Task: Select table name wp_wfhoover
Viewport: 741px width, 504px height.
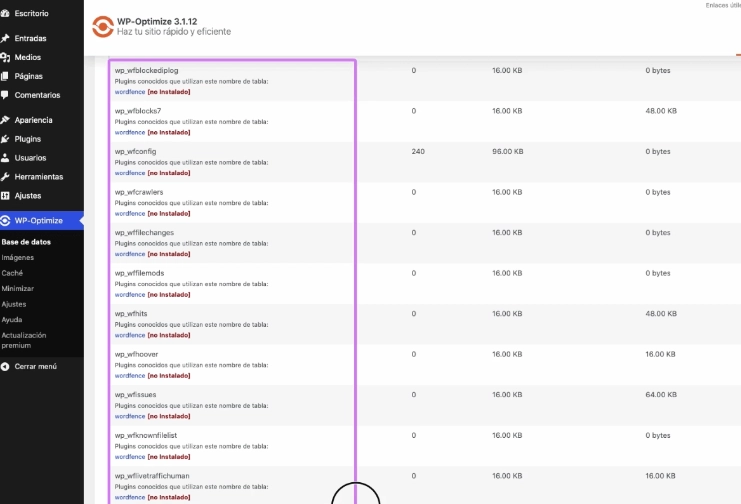Action: (x=136, y=354)
